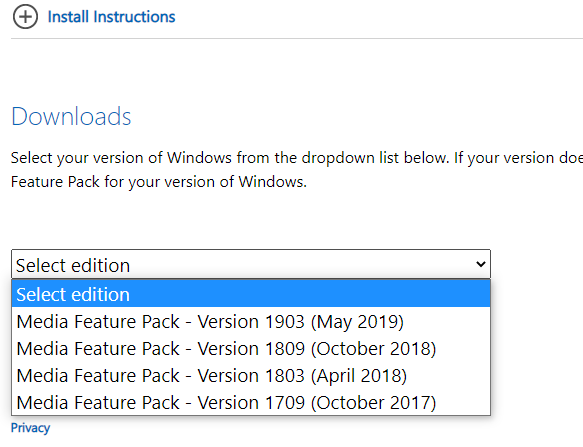Pick Media Feature Pack Version 1803 (April 2018)
Screen dimensions: 583x447
click(x=251, y=376)
